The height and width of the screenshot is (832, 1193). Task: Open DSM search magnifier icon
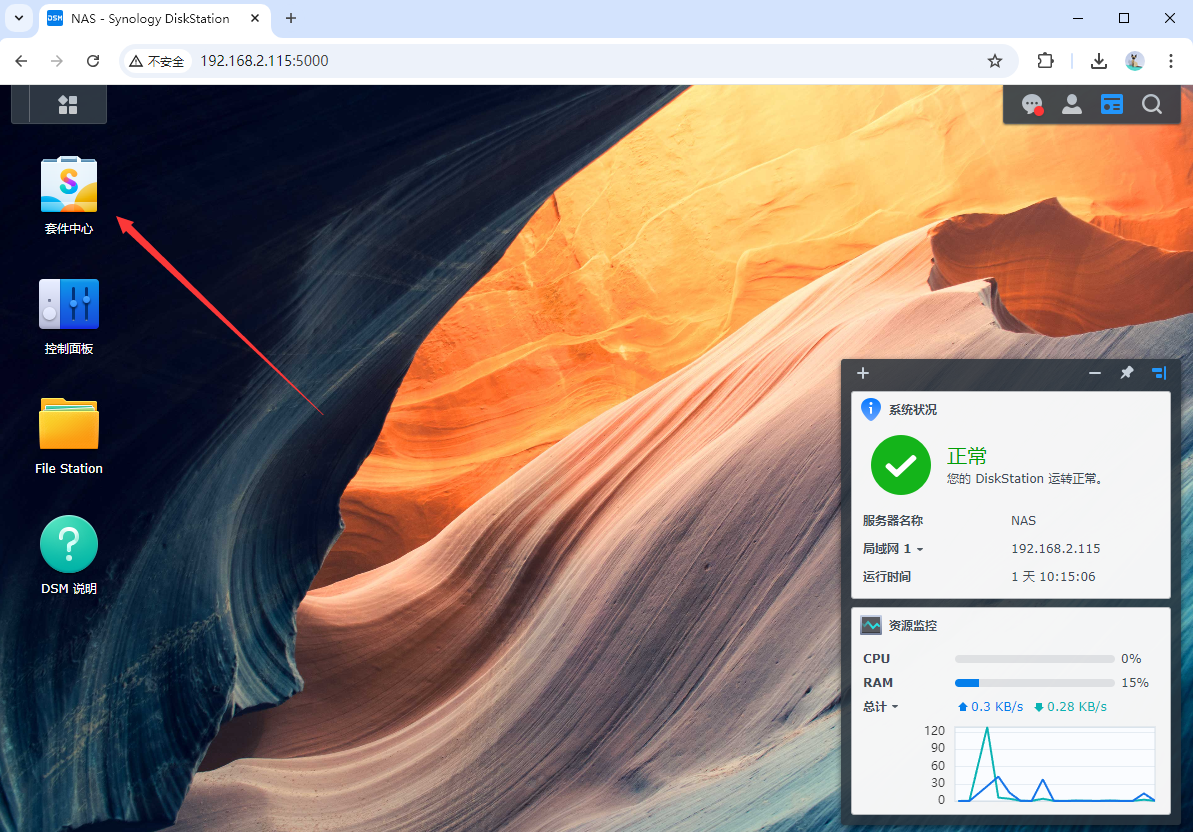(1152, 104)
